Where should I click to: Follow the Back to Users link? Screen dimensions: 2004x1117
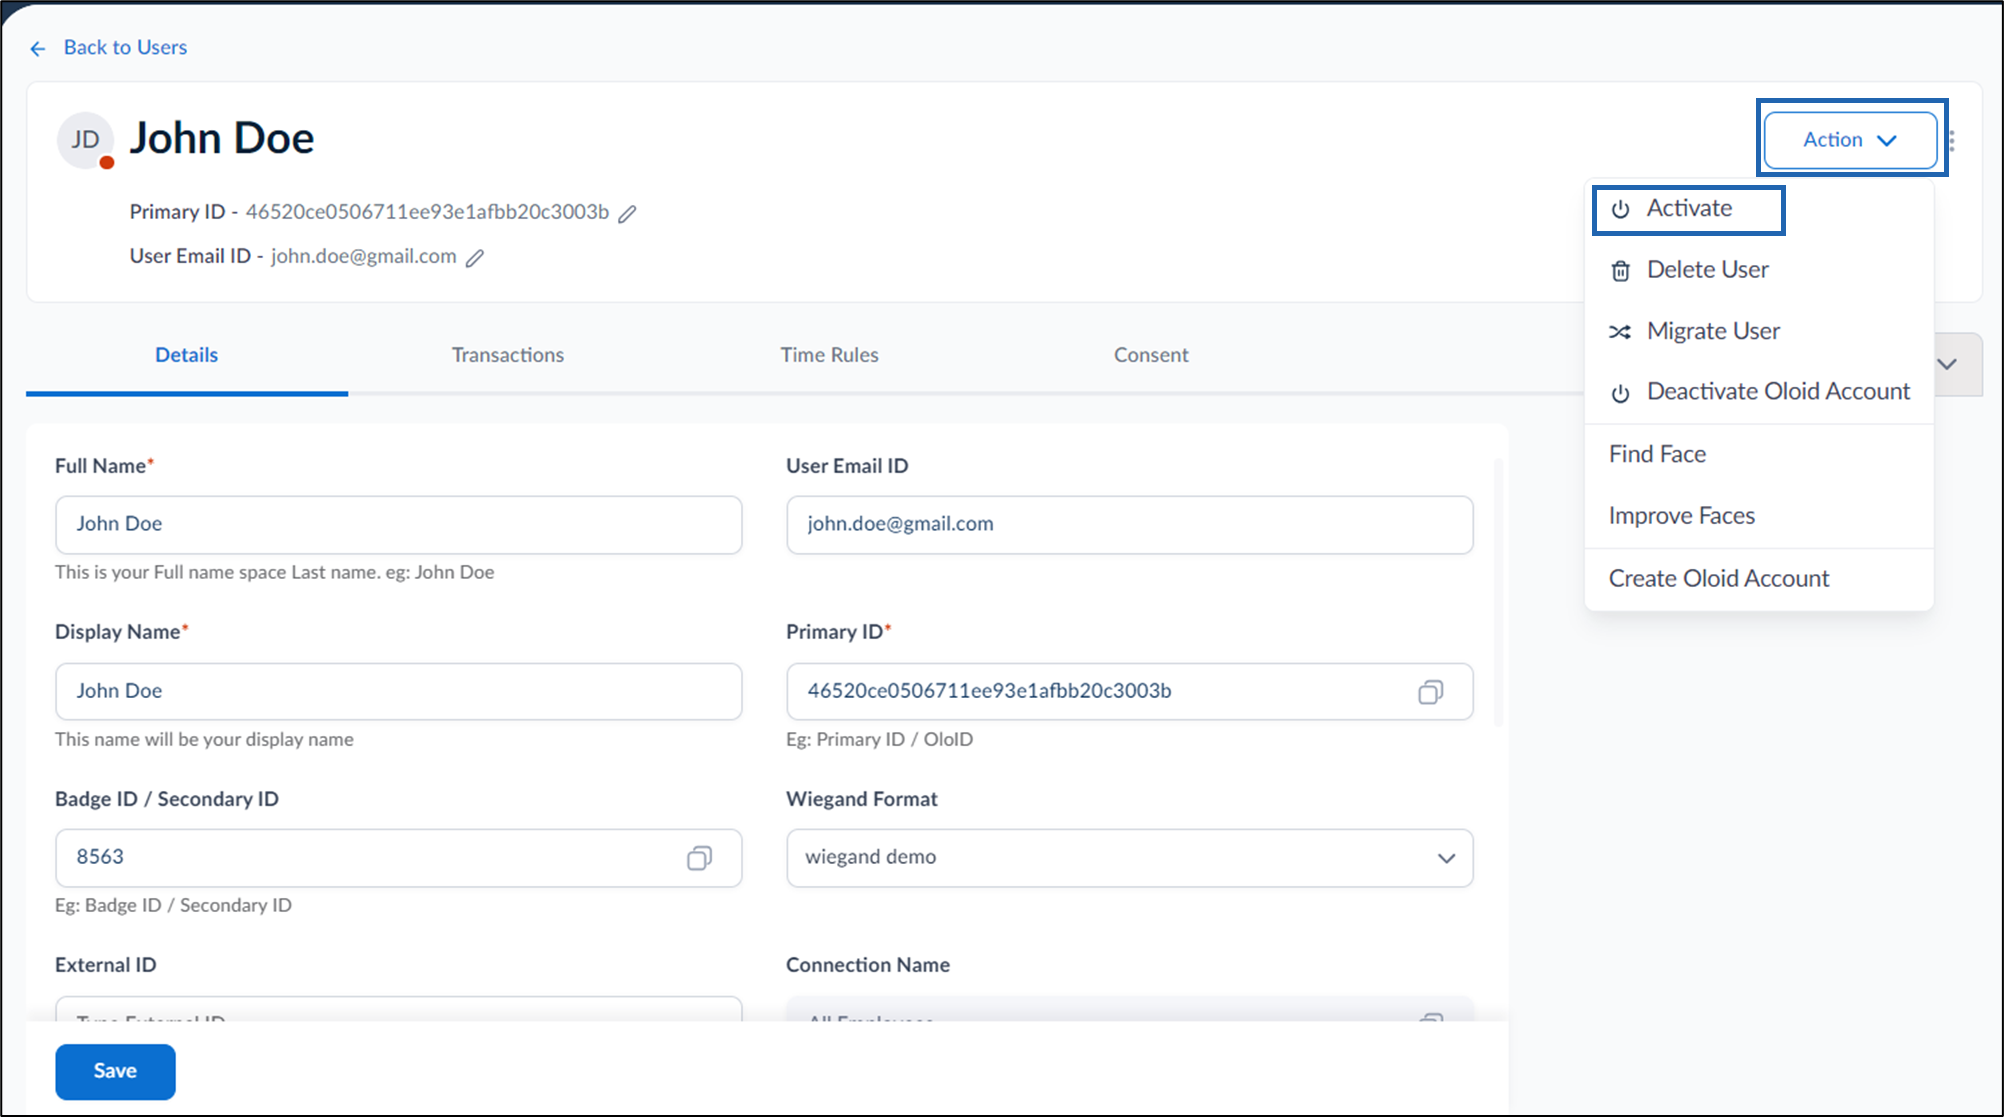(x=125, y=47)
